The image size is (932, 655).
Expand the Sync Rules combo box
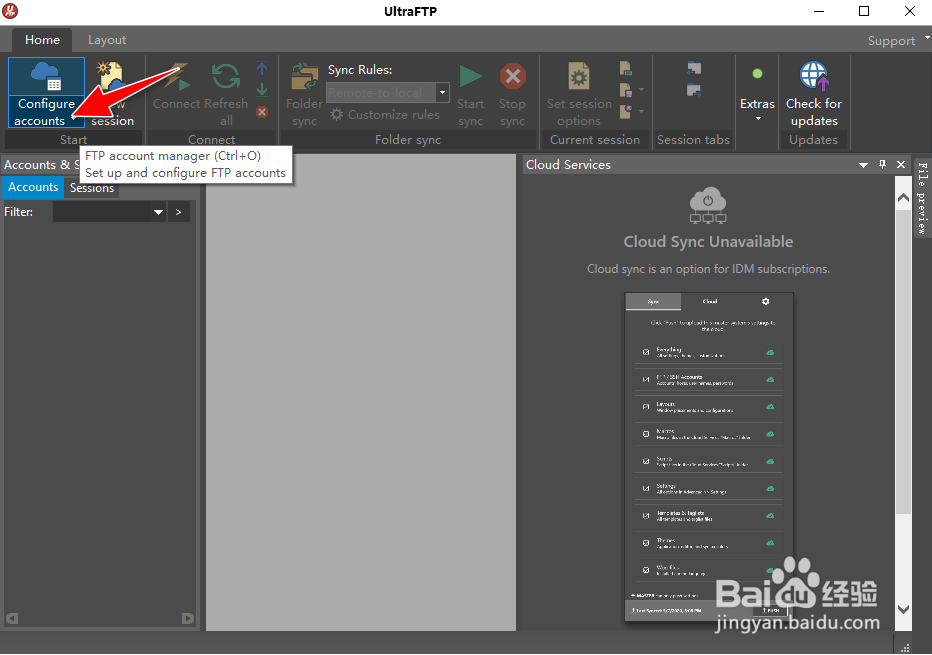click(x=442, y=93)
